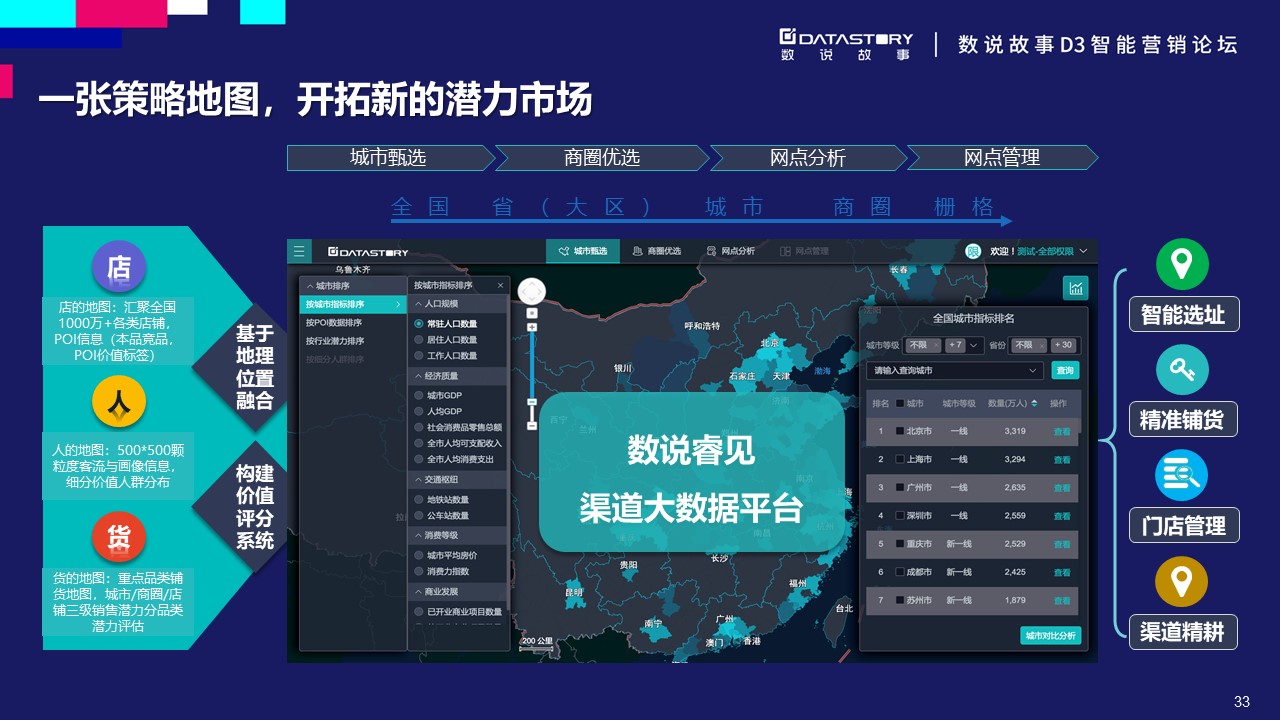
Task: Click the chart icon button above the ranking panel
Action: click(1076, 288)
